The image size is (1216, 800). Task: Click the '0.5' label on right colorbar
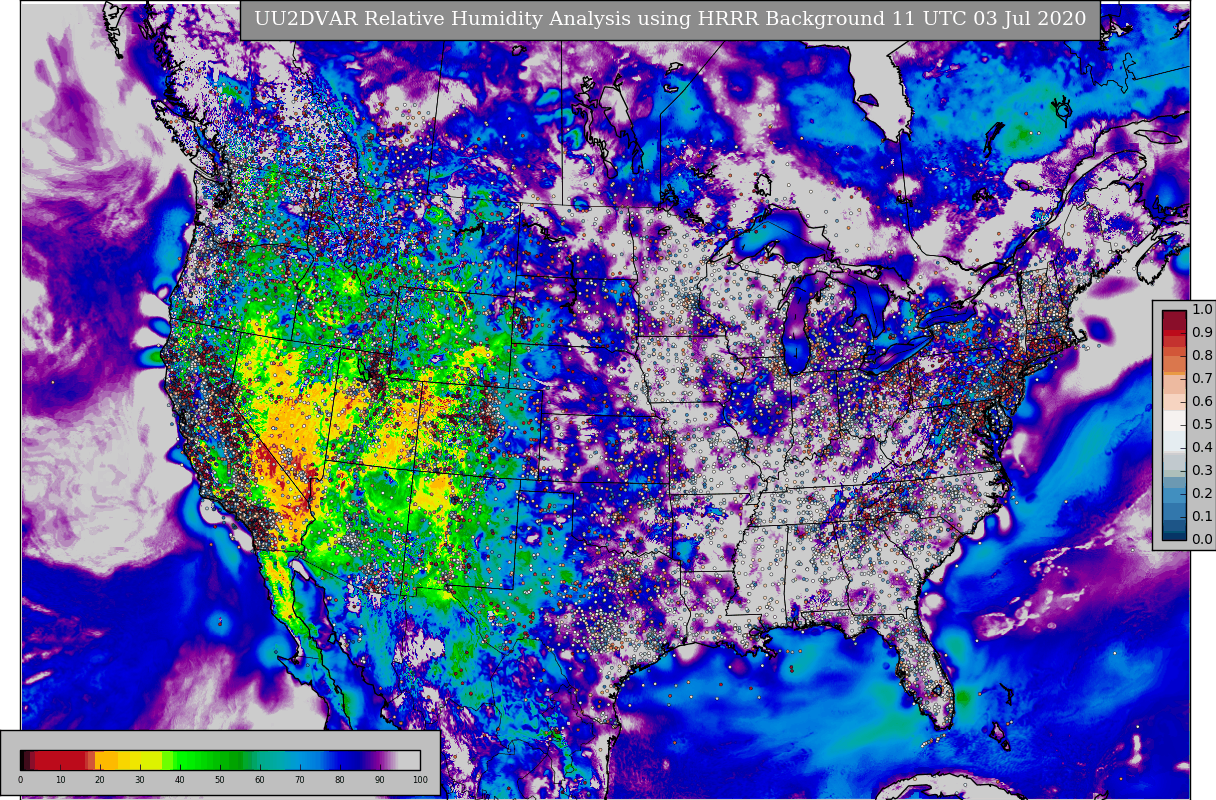pyautogui.click(x=1202, y=424)
